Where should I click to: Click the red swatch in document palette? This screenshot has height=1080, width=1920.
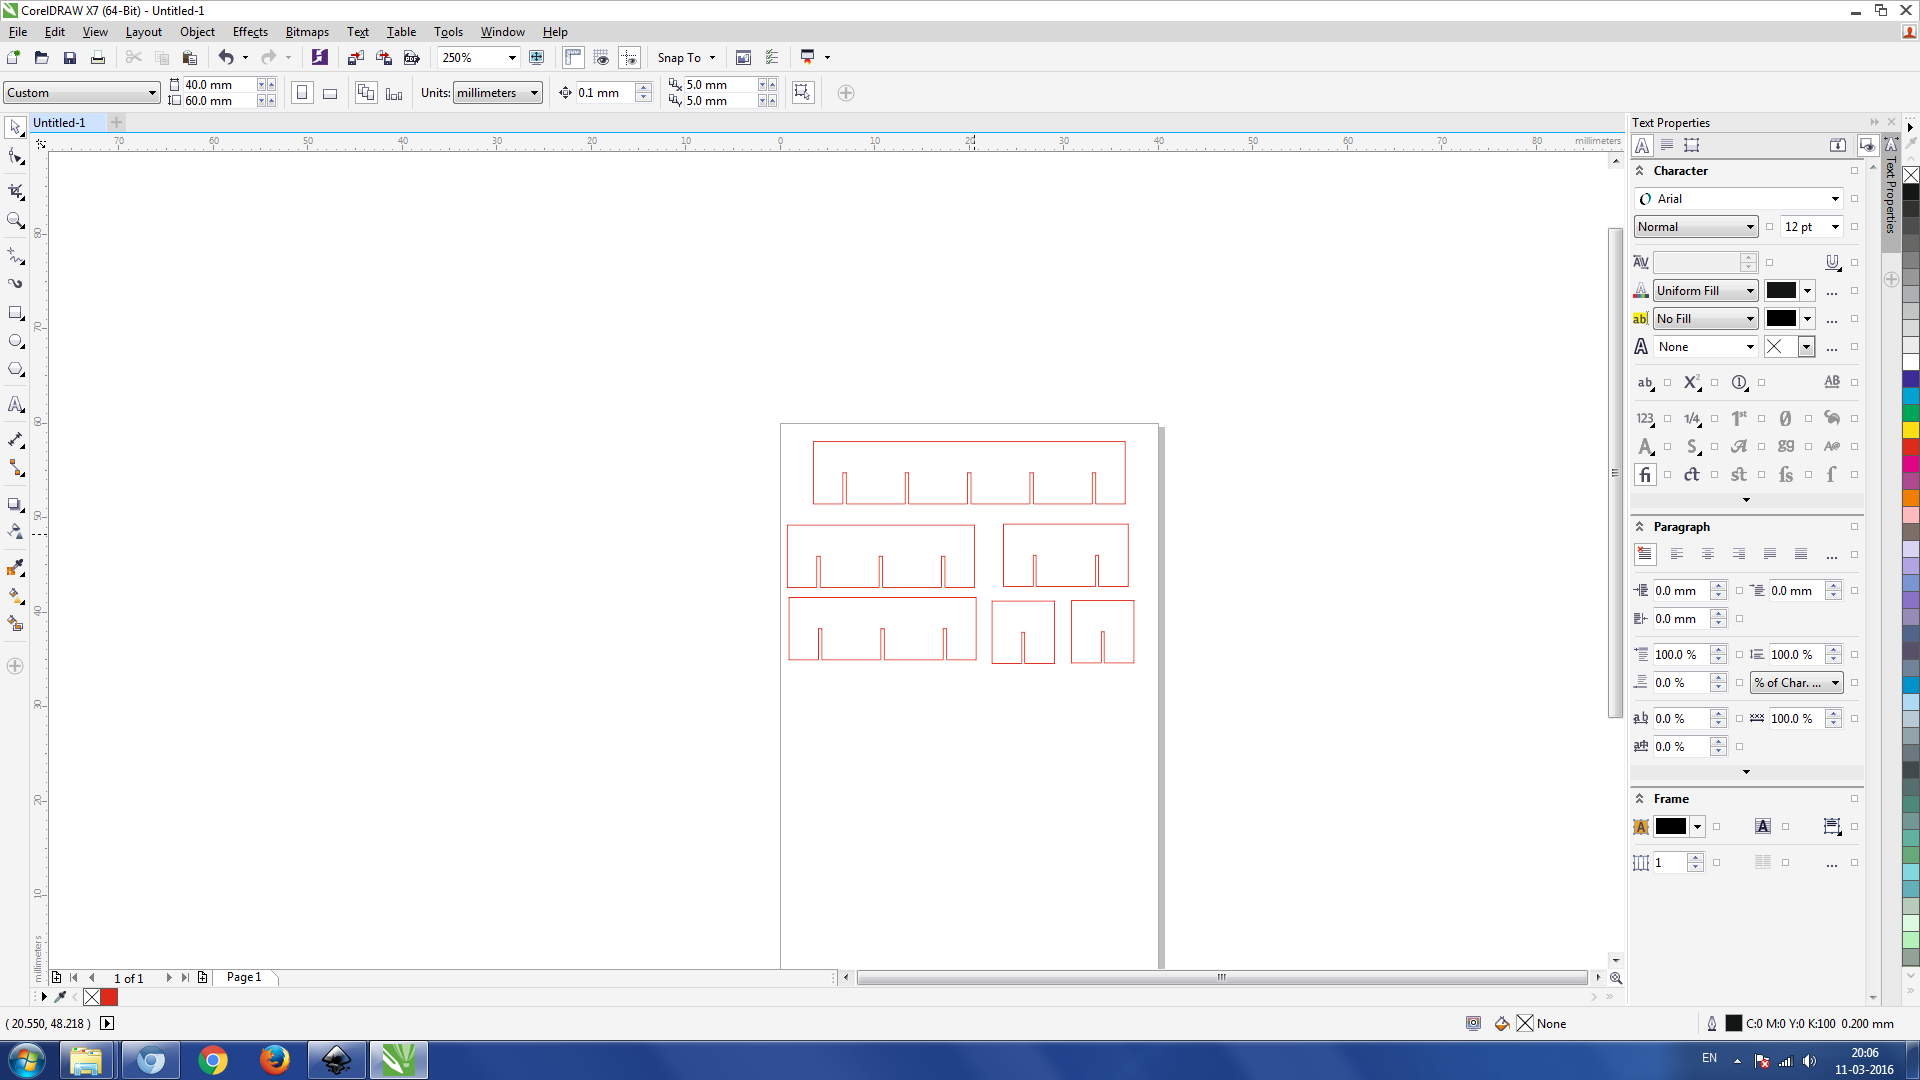(x=109, y=997)
